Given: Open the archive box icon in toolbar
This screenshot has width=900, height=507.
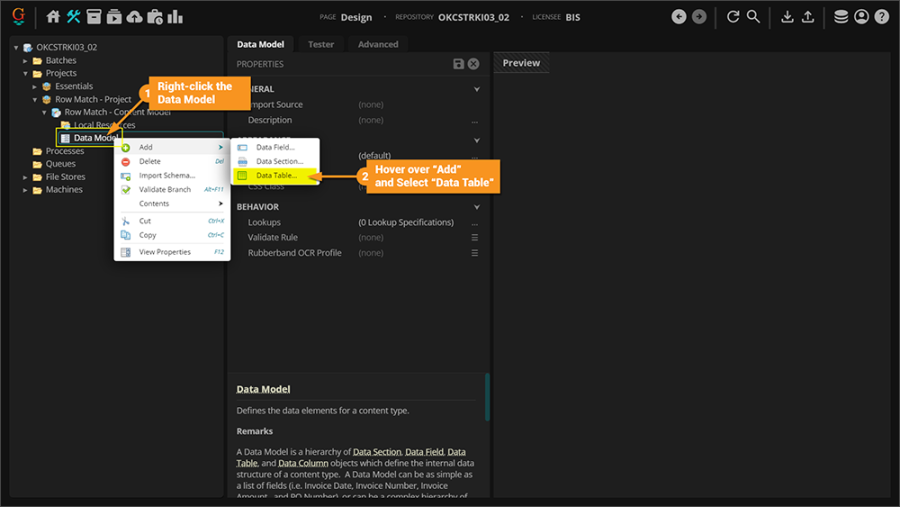Looking at the screenshot, I should (94, 17).
